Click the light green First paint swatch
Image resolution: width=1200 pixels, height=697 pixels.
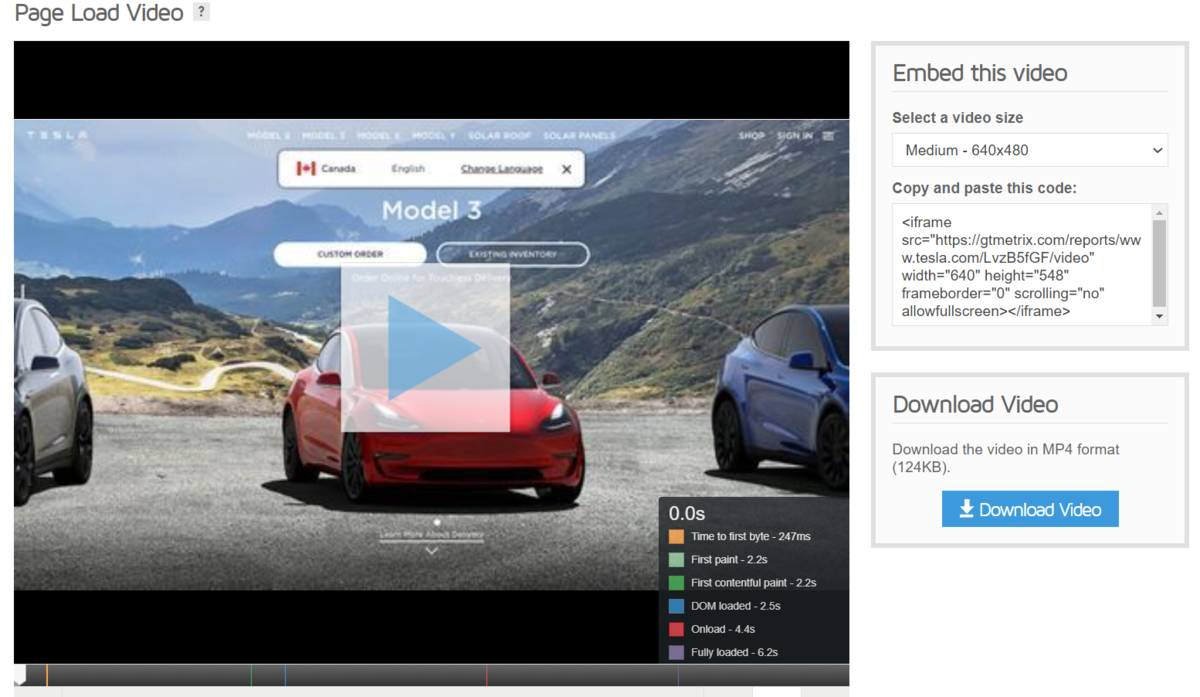pyautogui.click(x=676, y=560)
